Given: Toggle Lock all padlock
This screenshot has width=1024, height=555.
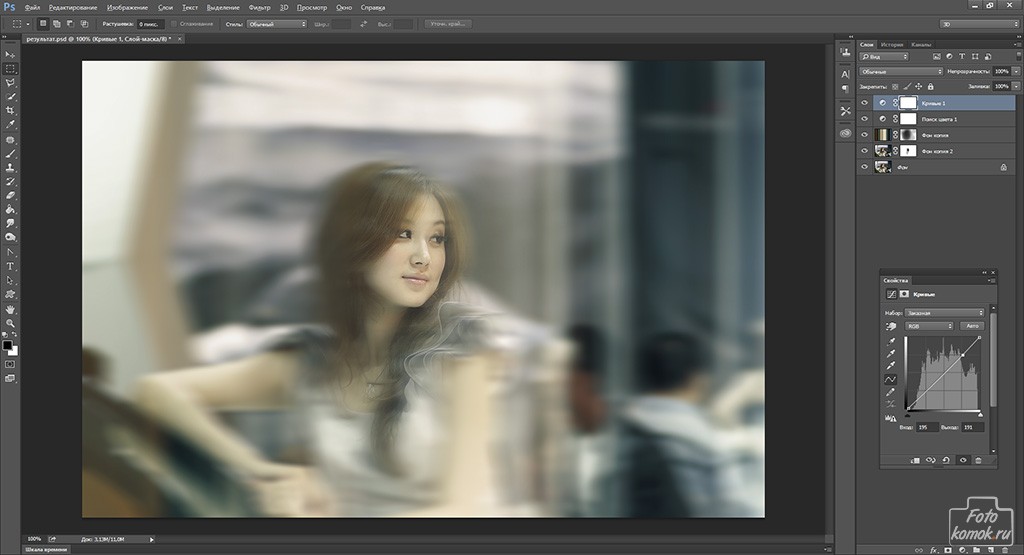Looking at the screenshot, I should (931, 86).
